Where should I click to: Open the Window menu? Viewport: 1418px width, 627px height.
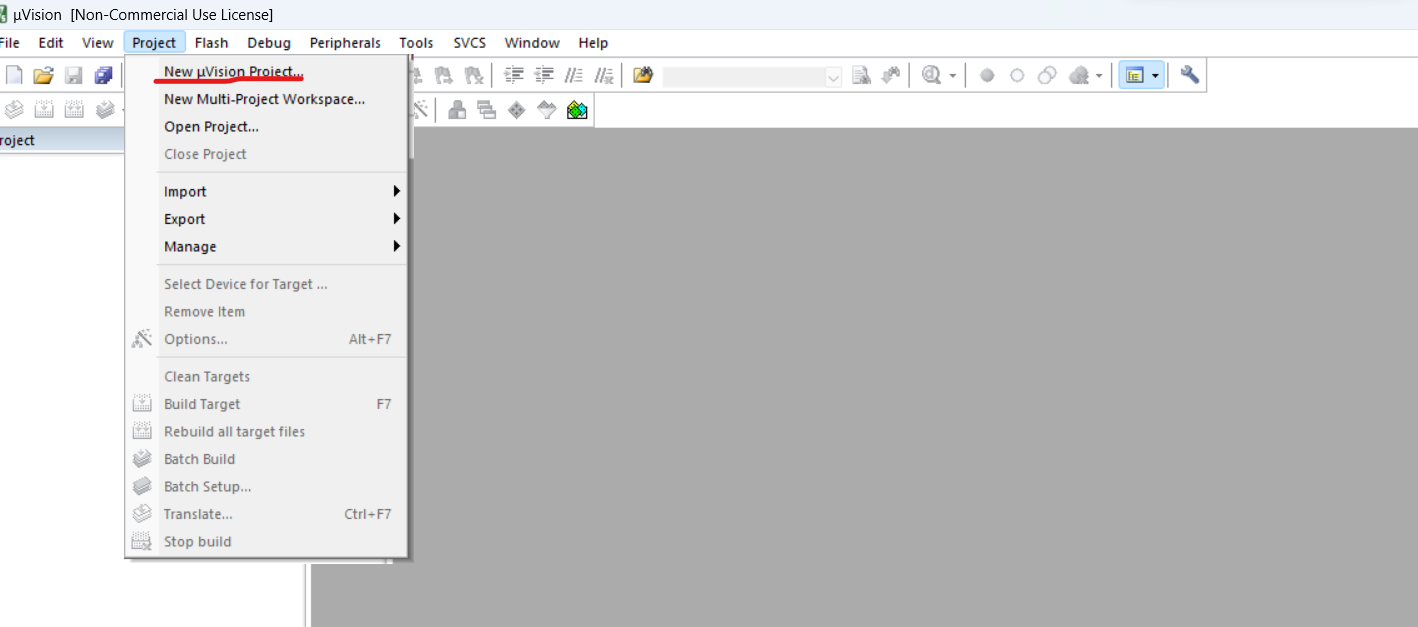(x=532, y=43)
